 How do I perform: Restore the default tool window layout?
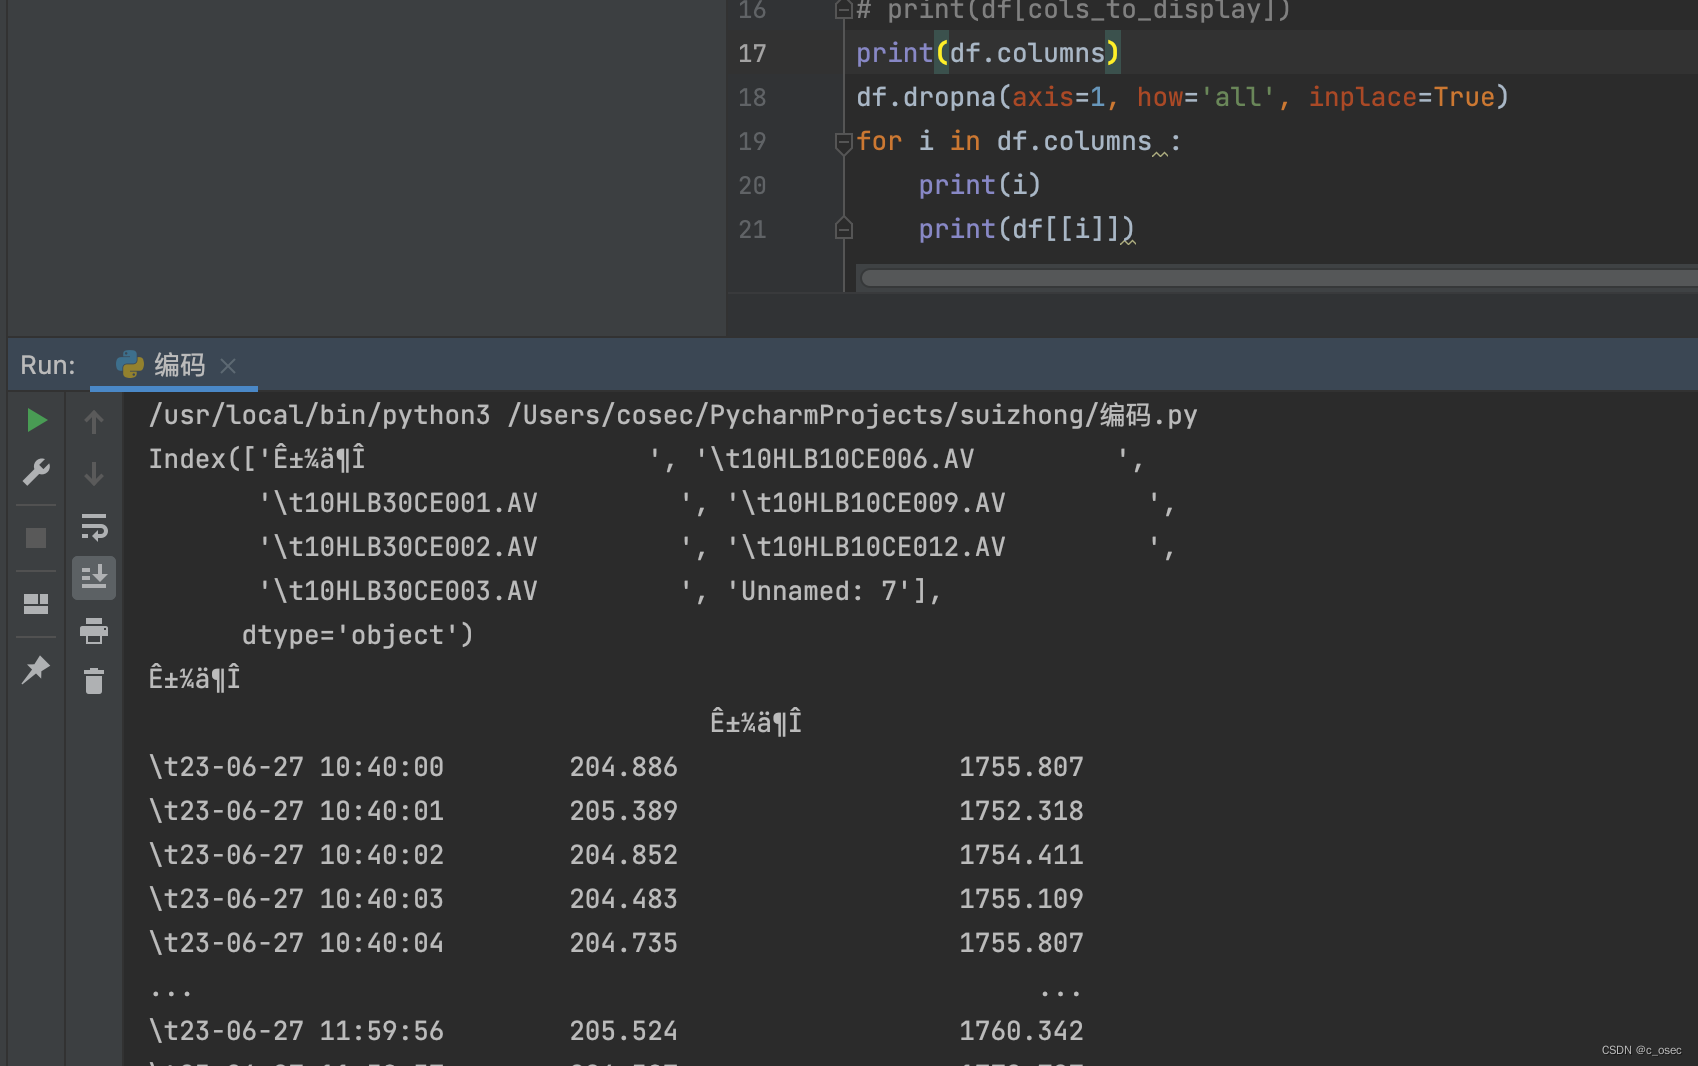36,604
